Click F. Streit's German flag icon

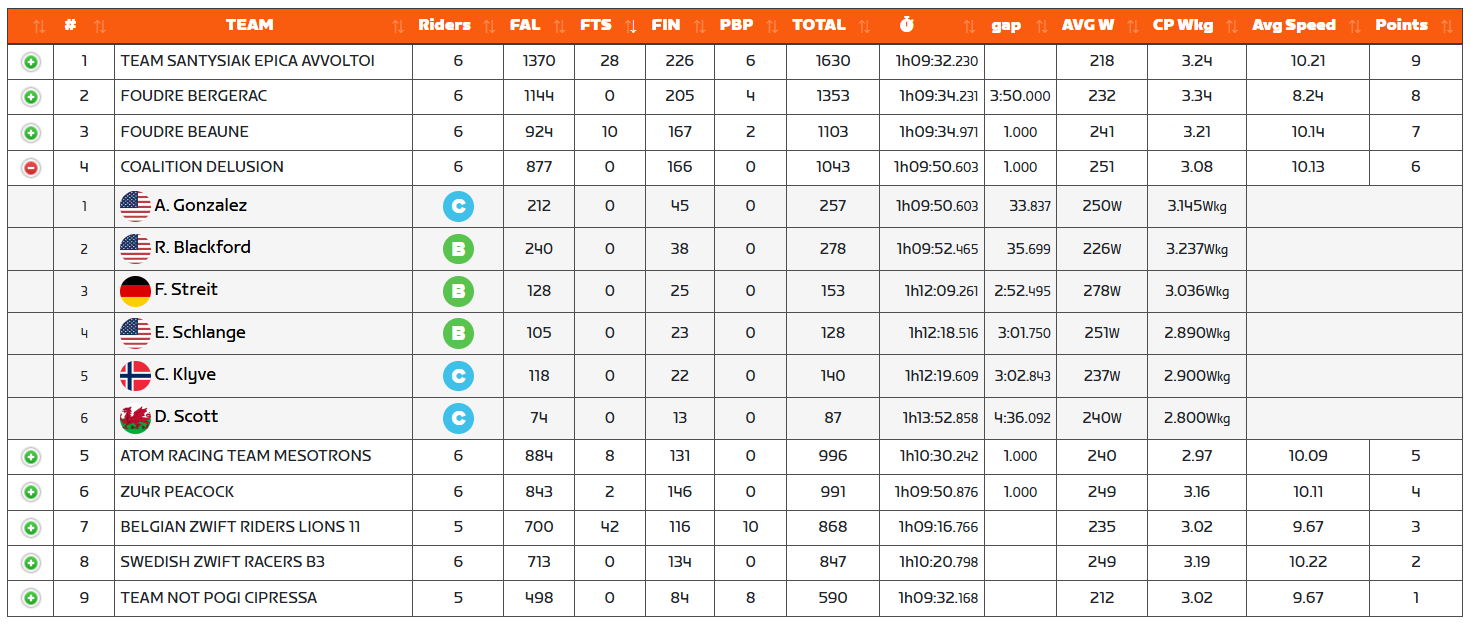tap(135, 291)
